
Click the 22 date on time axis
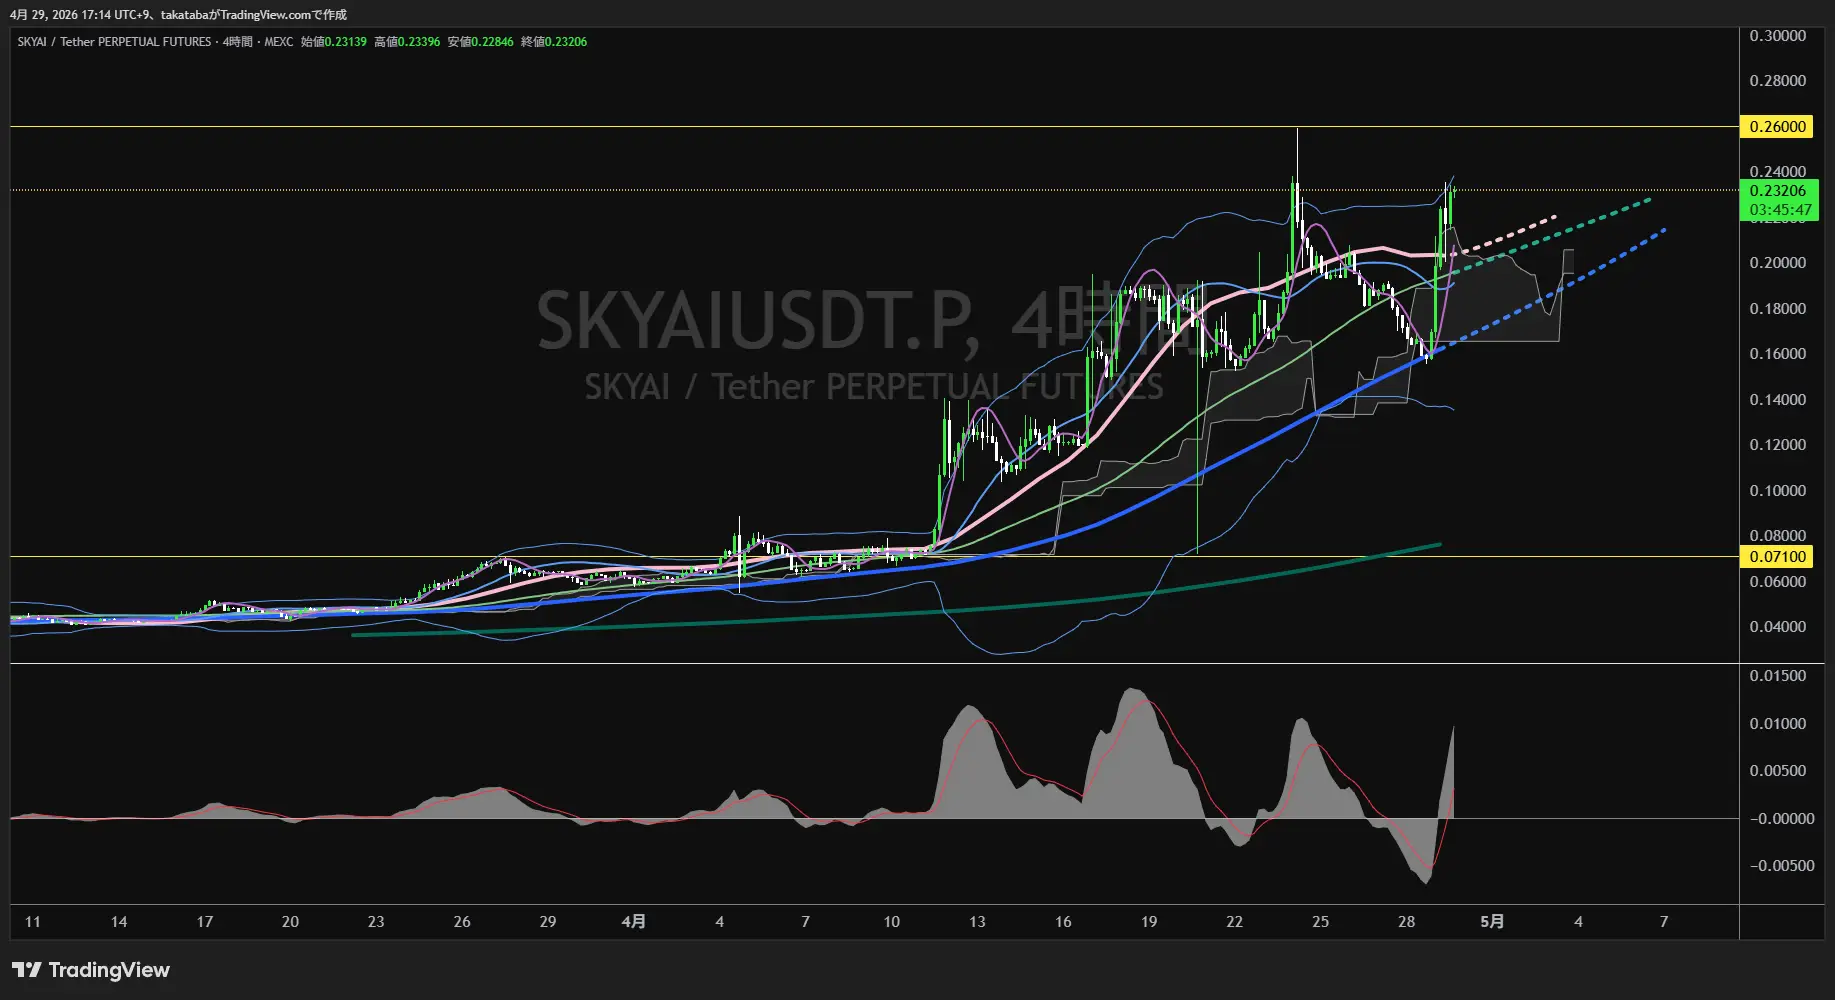1234,922
